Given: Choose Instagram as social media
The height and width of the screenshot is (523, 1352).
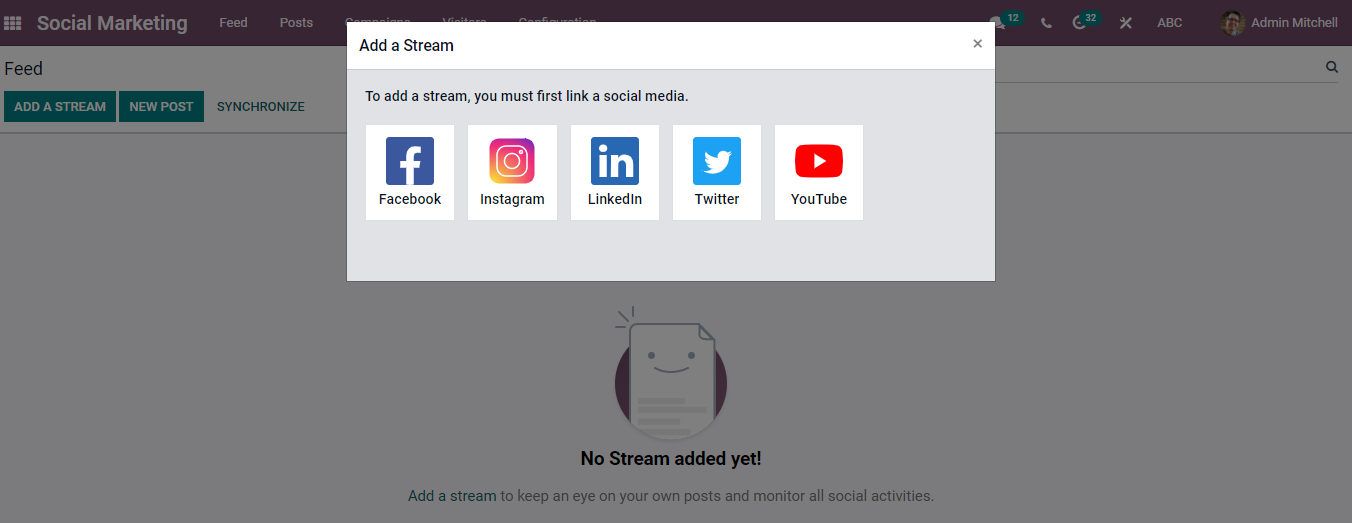Looking at the screenshot, I should (x=512, y=172).
